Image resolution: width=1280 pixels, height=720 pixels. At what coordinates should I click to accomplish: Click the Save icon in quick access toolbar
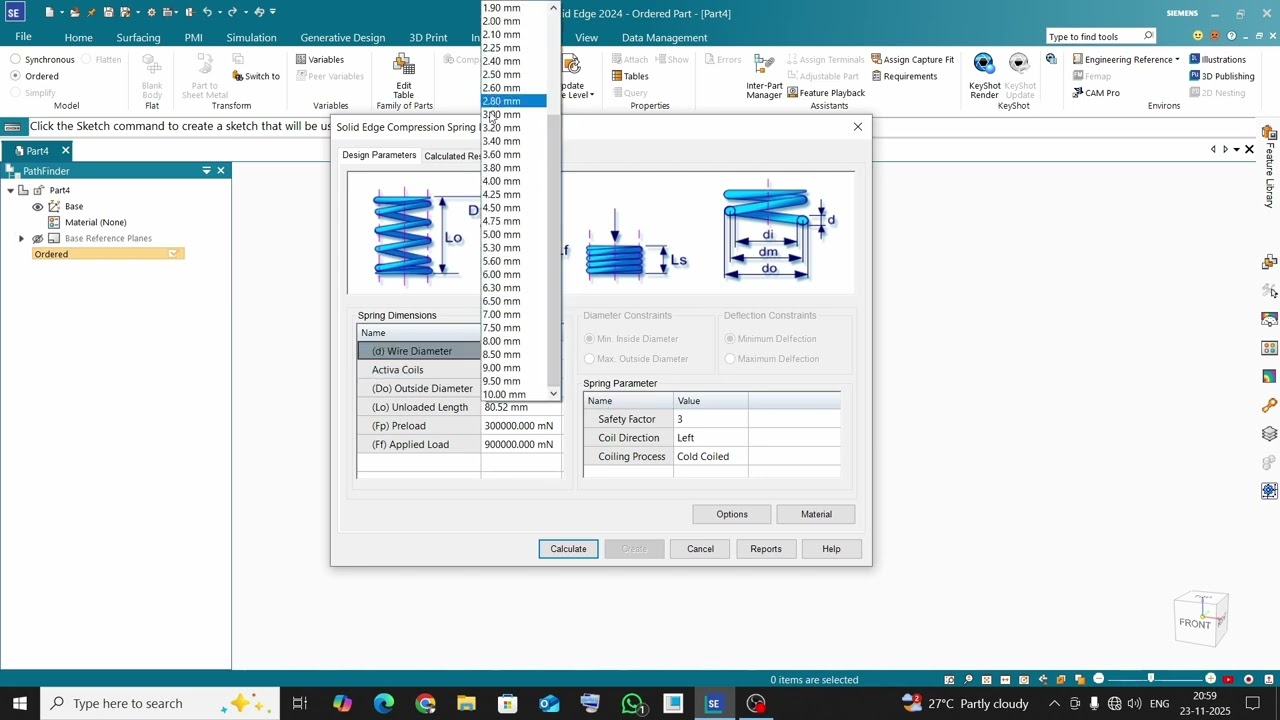(x=108, y=12)
